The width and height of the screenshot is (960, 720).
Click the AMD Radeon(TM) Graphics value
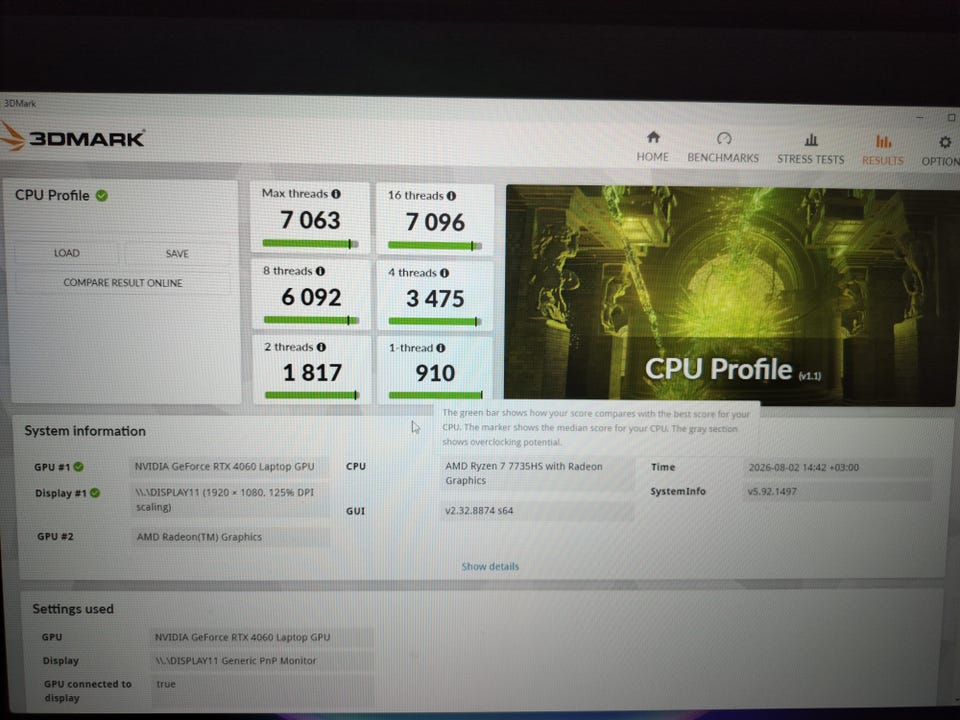230,537
